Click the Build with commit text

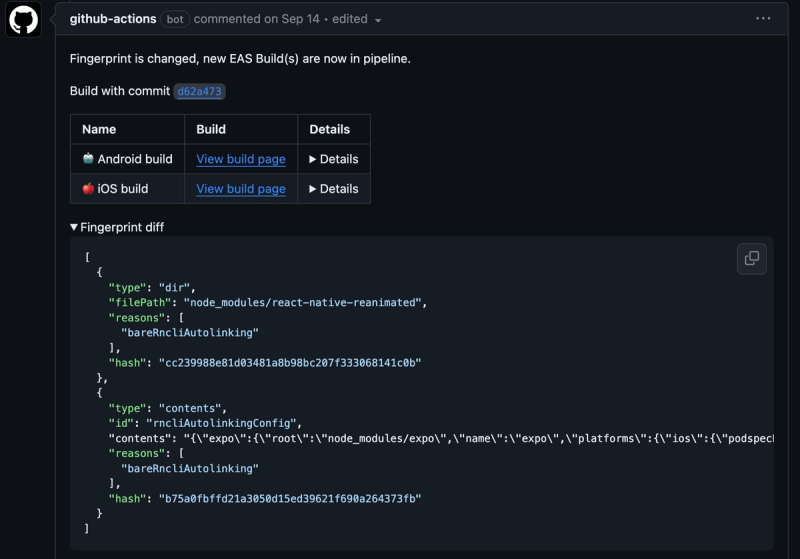120,91
